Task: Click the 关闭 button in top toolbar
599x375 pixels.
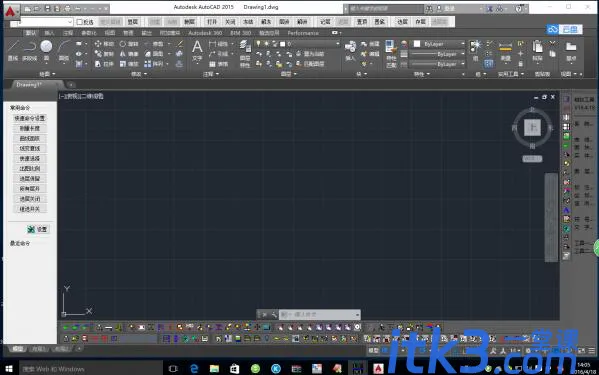Action: 230,22
